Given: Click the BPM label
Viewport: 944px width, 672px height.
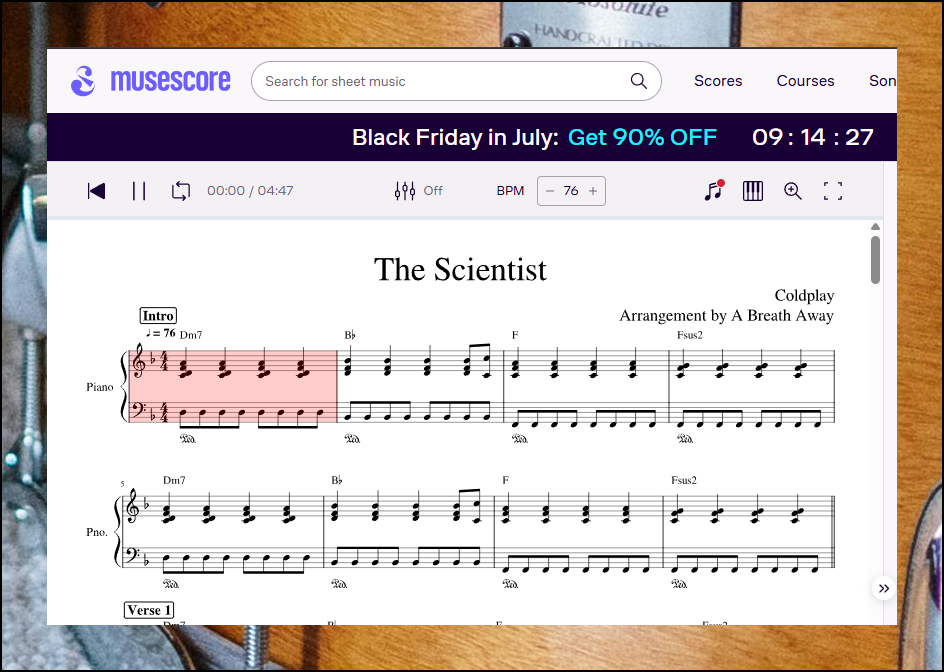Looking at the screenshot, I should pos(510,191).
